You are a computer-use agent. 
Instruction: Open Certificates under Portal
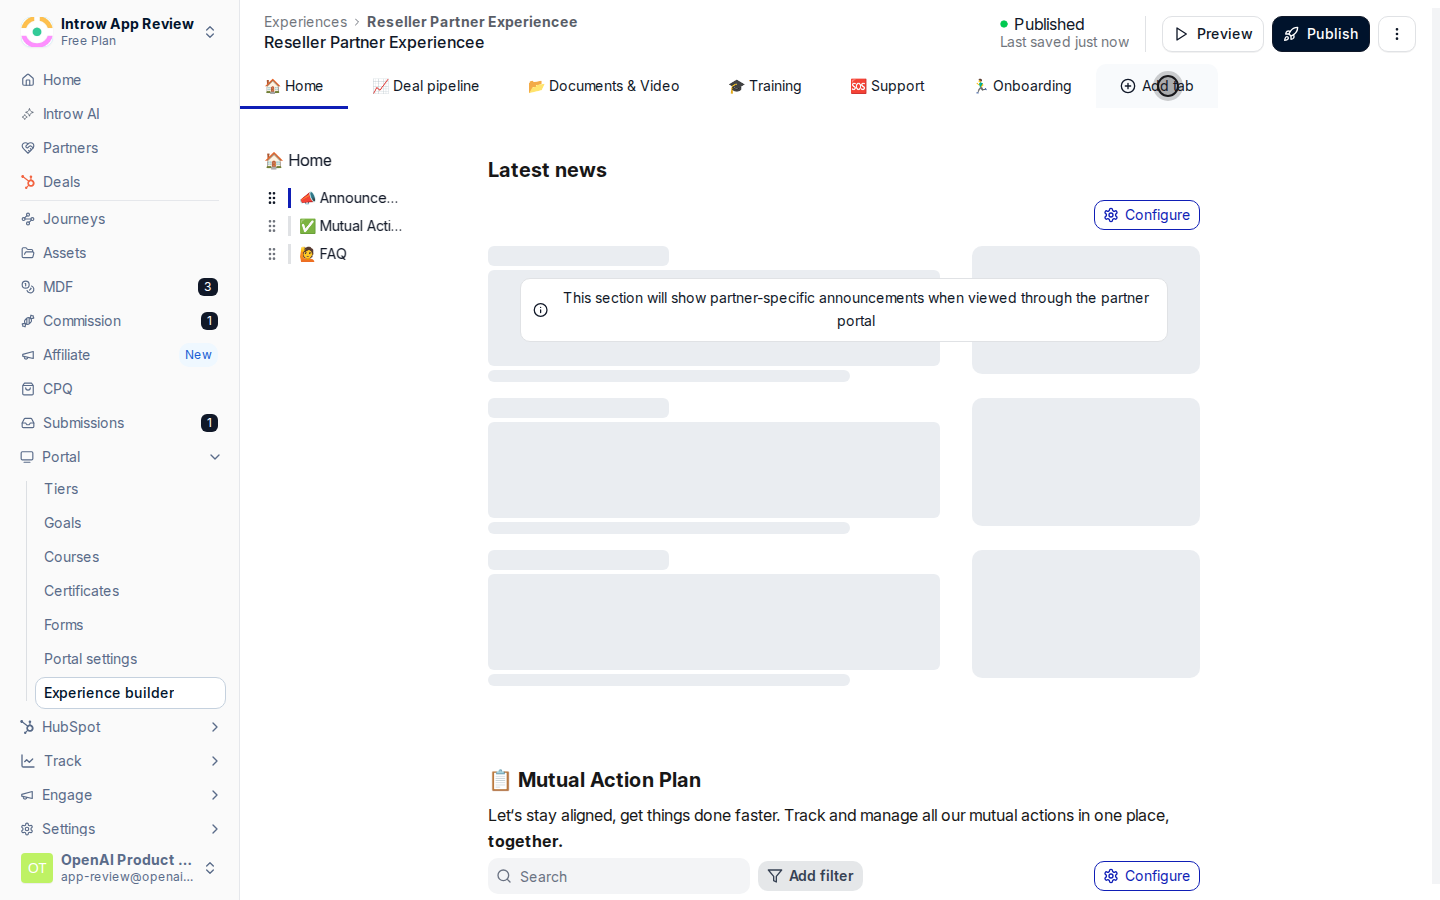82,591
